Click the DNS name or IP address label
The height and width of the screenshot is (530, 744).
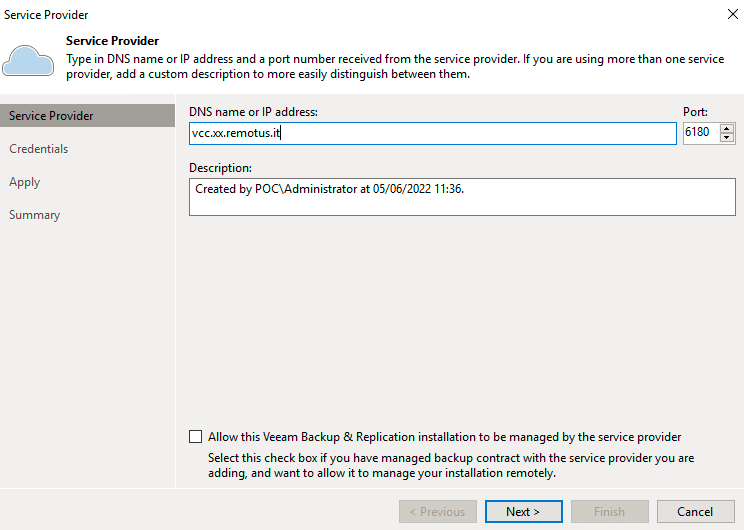coord(253,112)
